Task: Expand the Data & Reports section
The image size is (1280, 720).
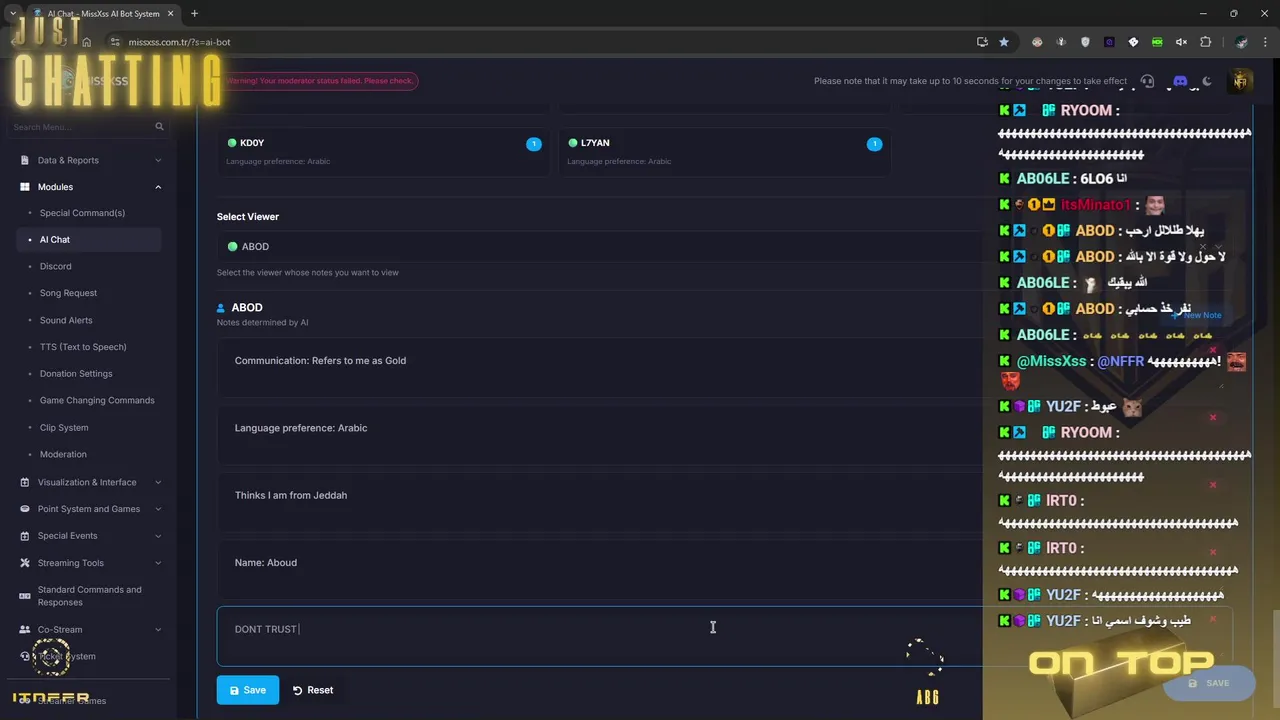Action: tap(158, 160)
